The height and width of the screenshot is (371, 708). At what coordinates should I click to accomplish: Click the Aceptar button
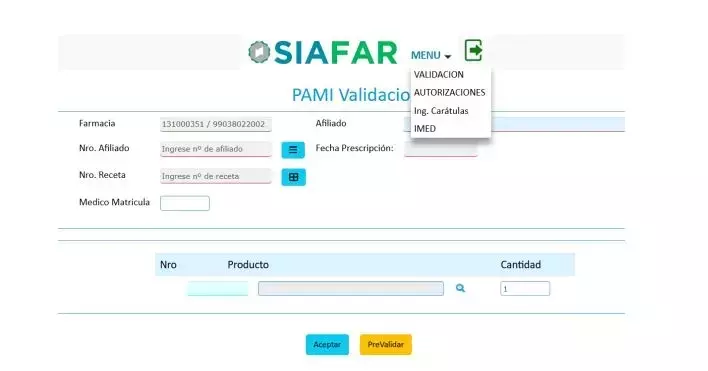pyautogui.click(x=327, y=344)
